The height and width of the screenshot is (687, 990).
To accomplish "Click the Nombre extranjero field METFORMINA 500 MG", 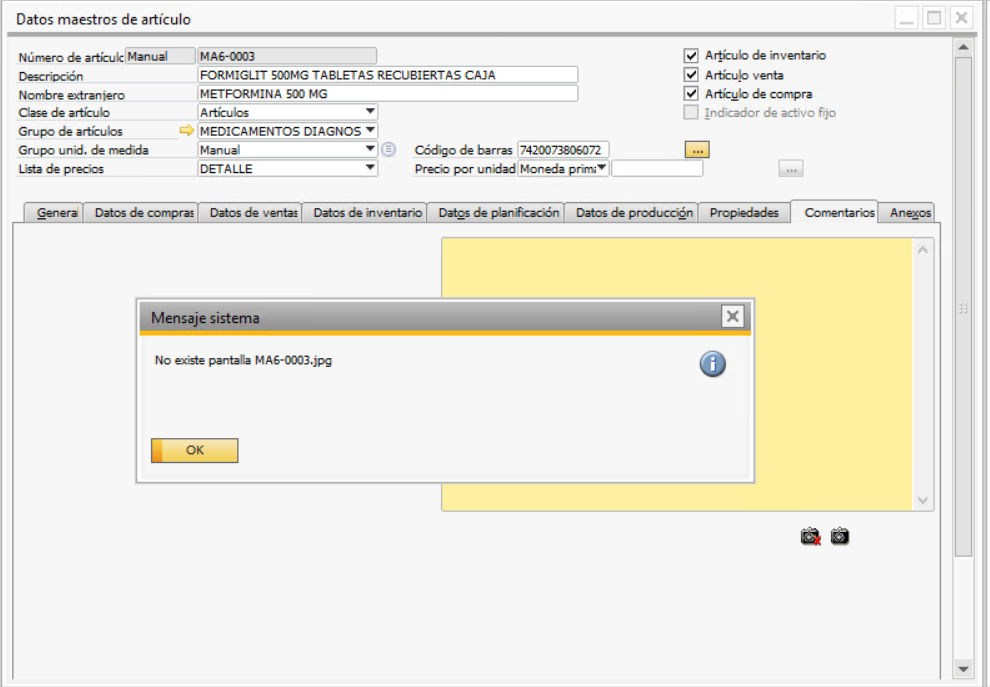I will (388, 93).
